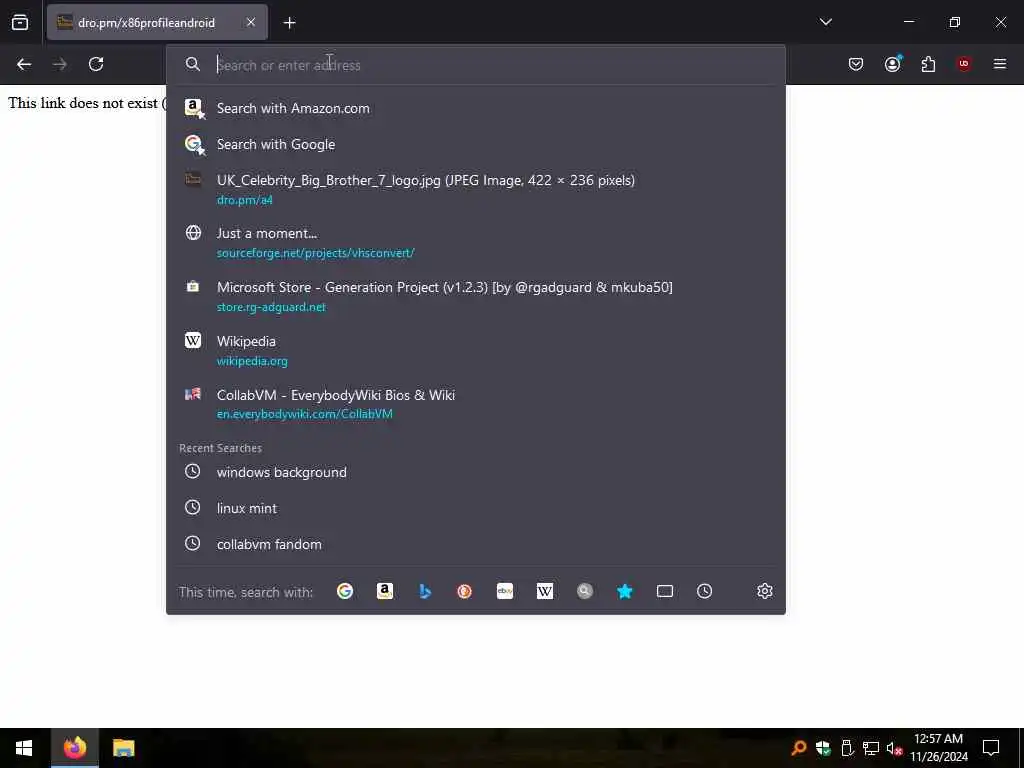Open File Explorer from the taskbar

(x=123, y=748)
